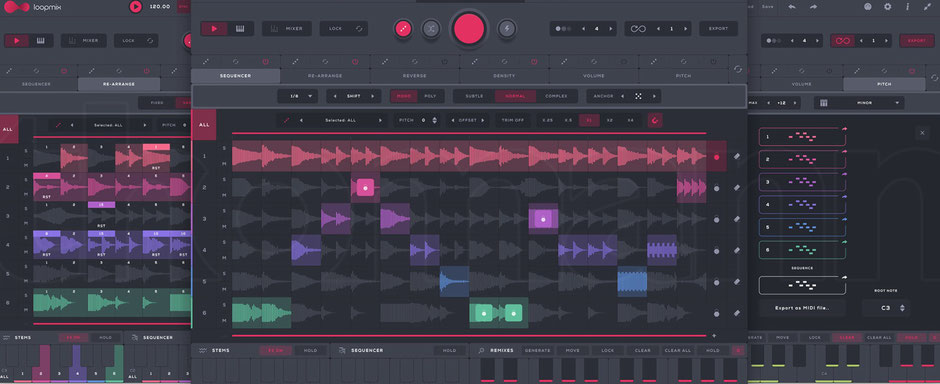Click the TRIM OFF button
Screen dimensions: 940x384
tap(512, 120)
